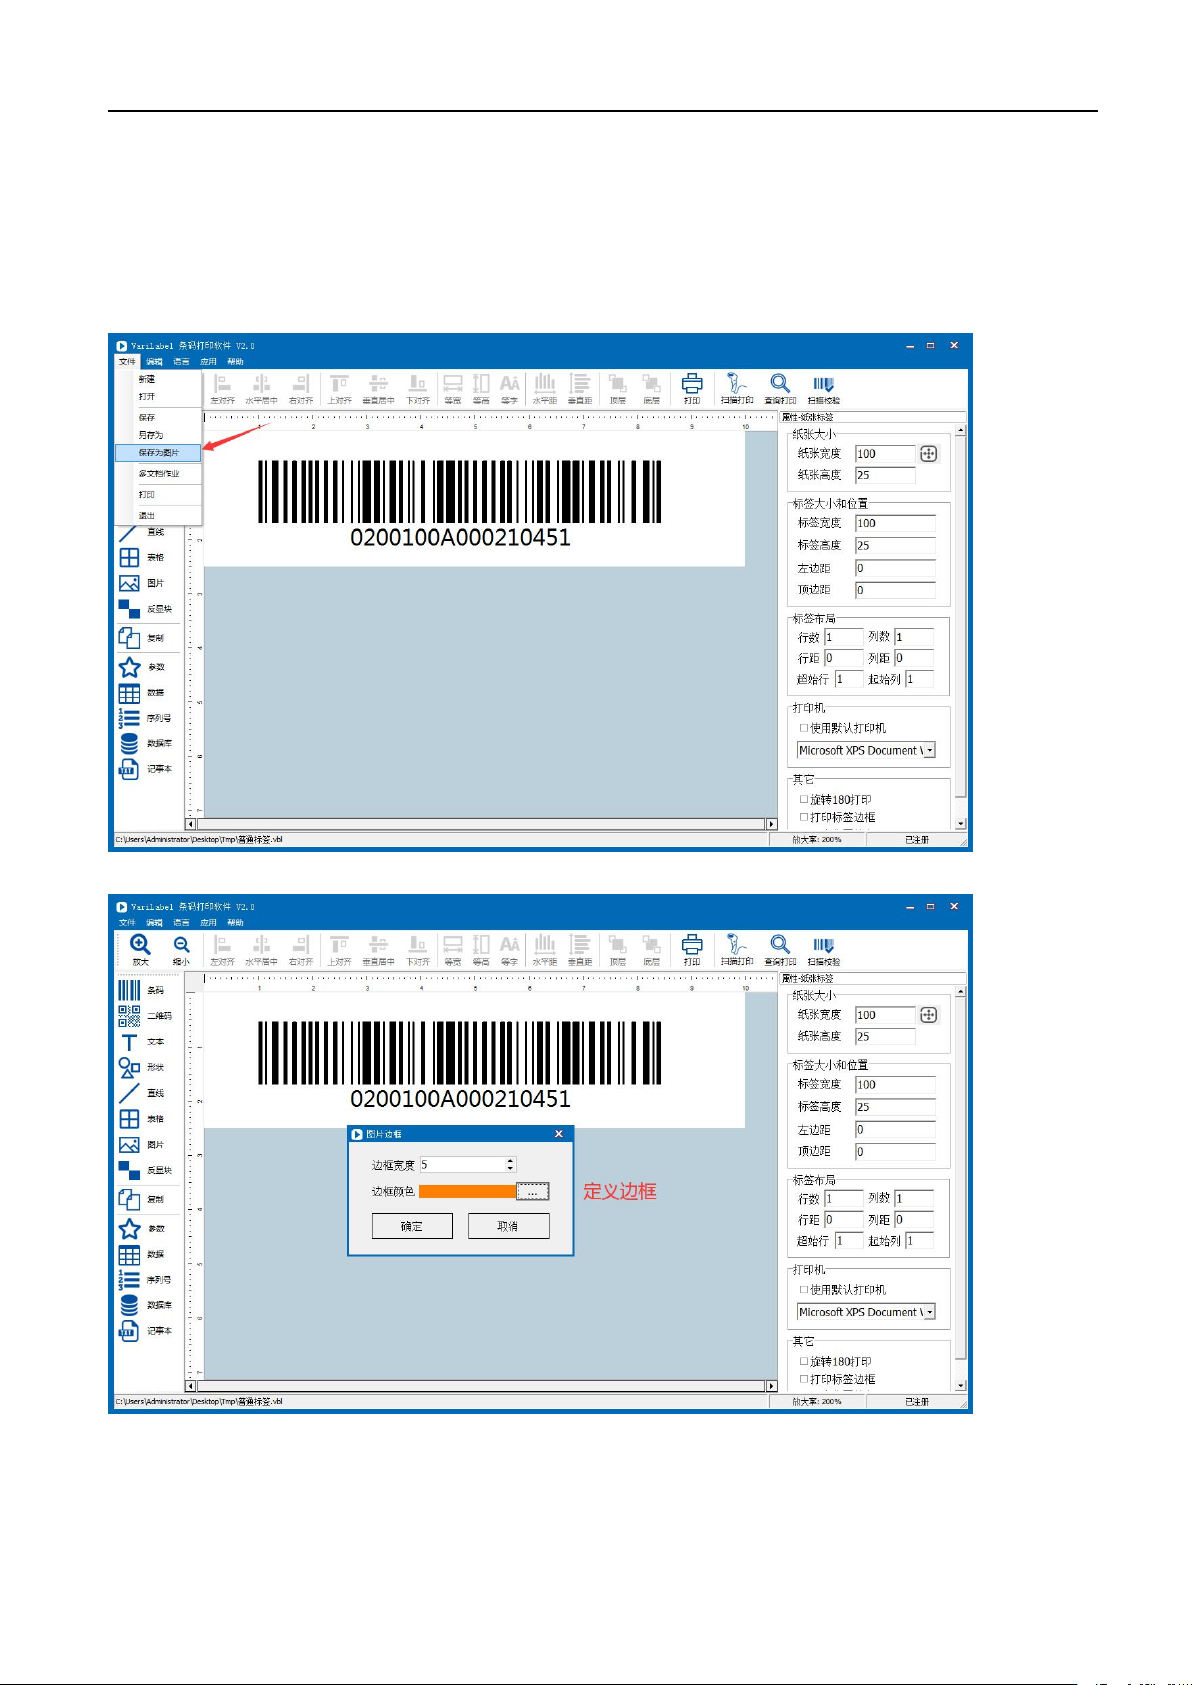This screenshot has height=1685, width=1192.
Task: Select 图片 image tool in the 图片边框 dialog window
Action: (129, 1145)
